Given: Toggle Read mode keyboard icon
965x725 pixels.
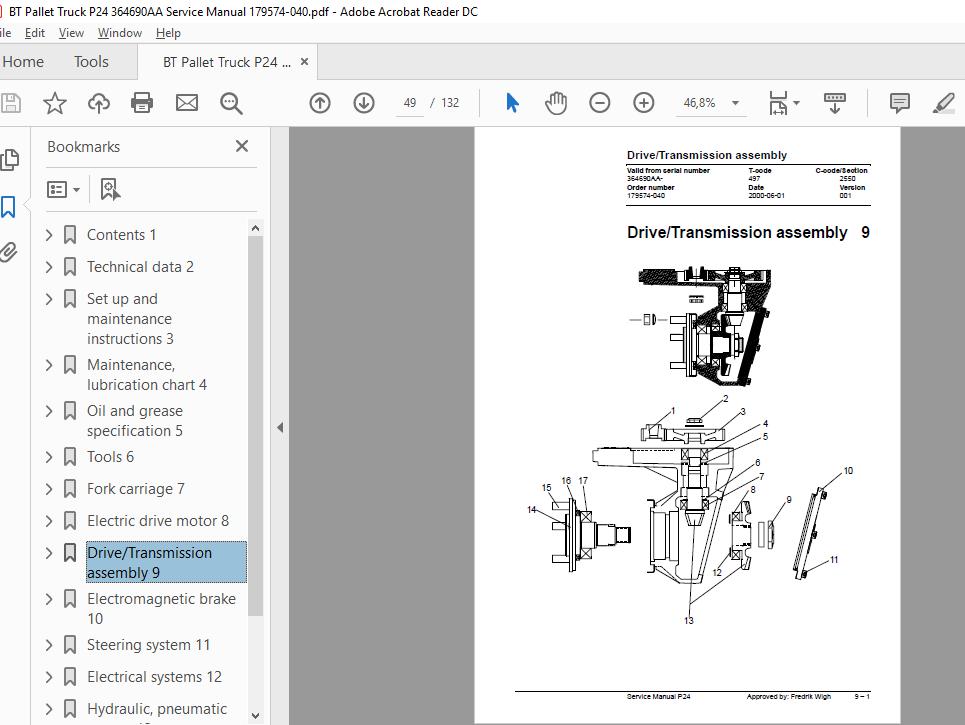Looking at the screenshot, I should pyautogui.click(x=835, y=103).
